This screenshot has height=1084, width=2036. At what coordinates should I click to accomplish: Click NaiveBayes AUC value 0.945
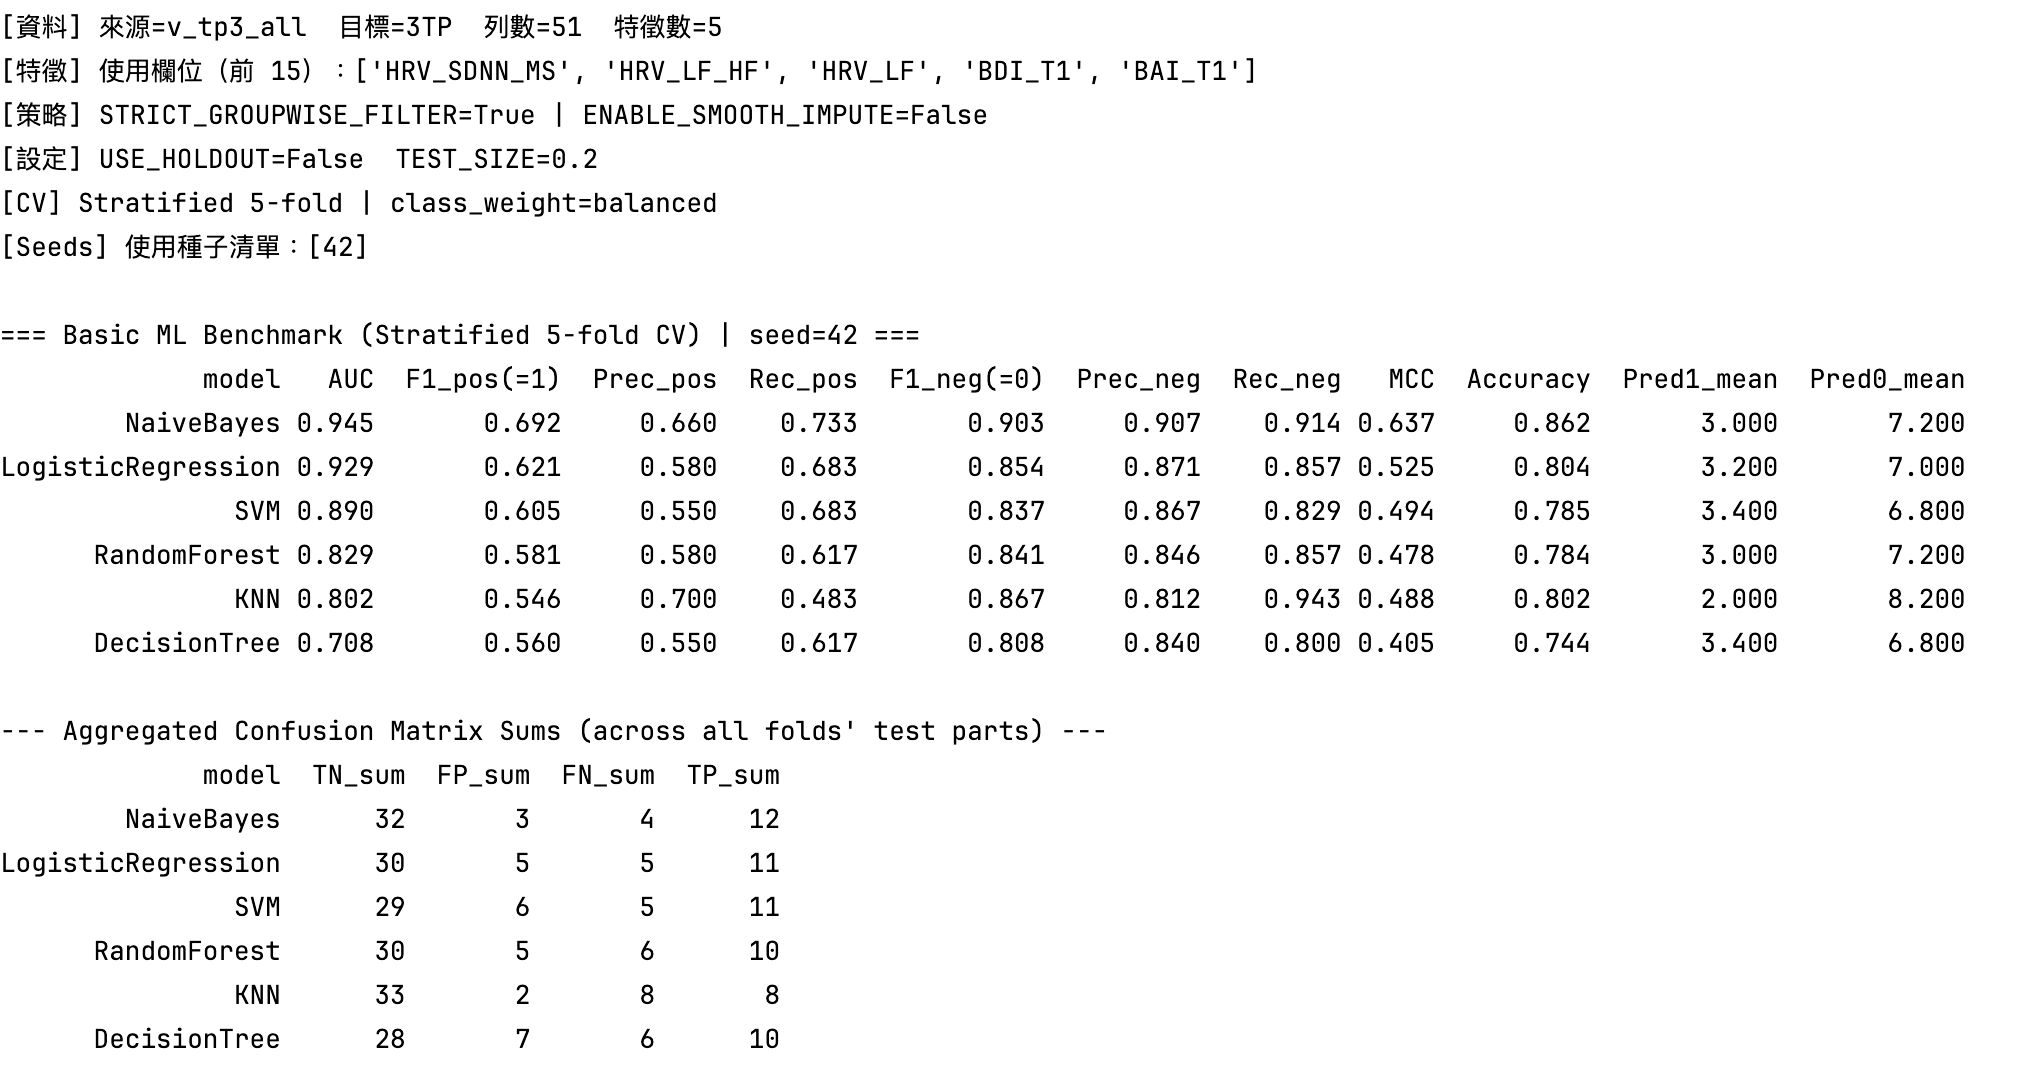[335, 424]
